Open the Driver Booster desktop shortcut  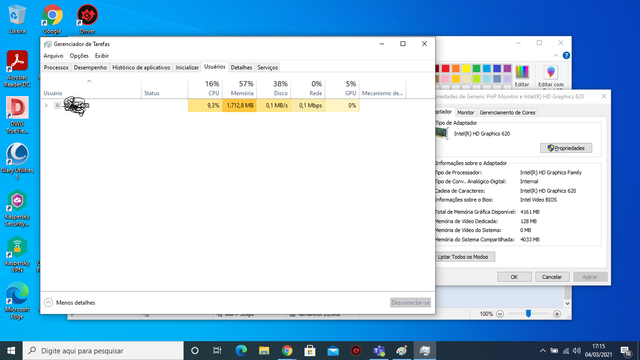(87, 19)
